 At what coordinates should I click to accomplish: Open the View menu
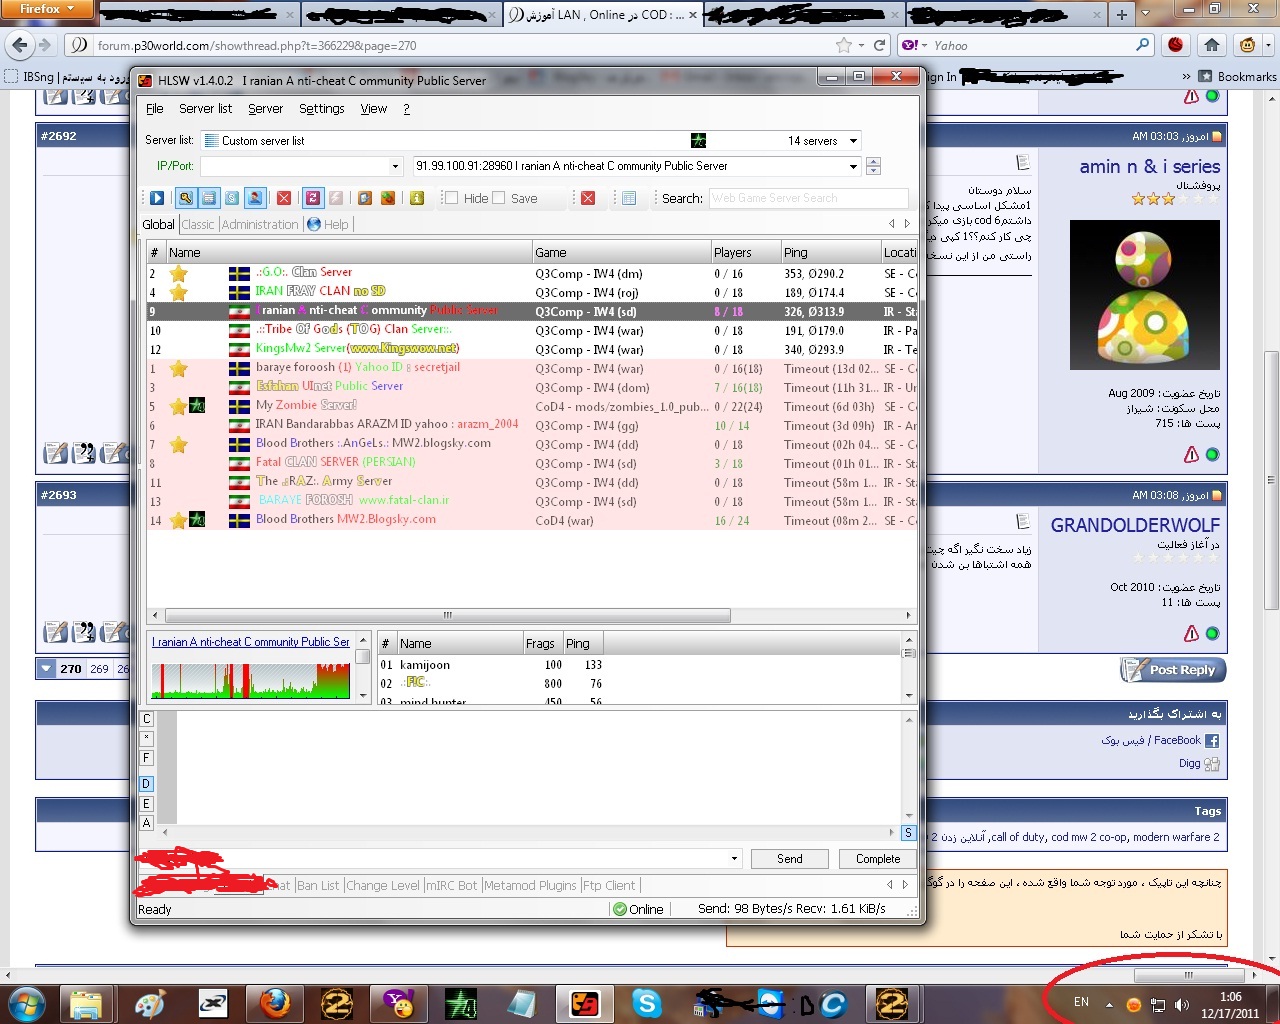[374, 109]
